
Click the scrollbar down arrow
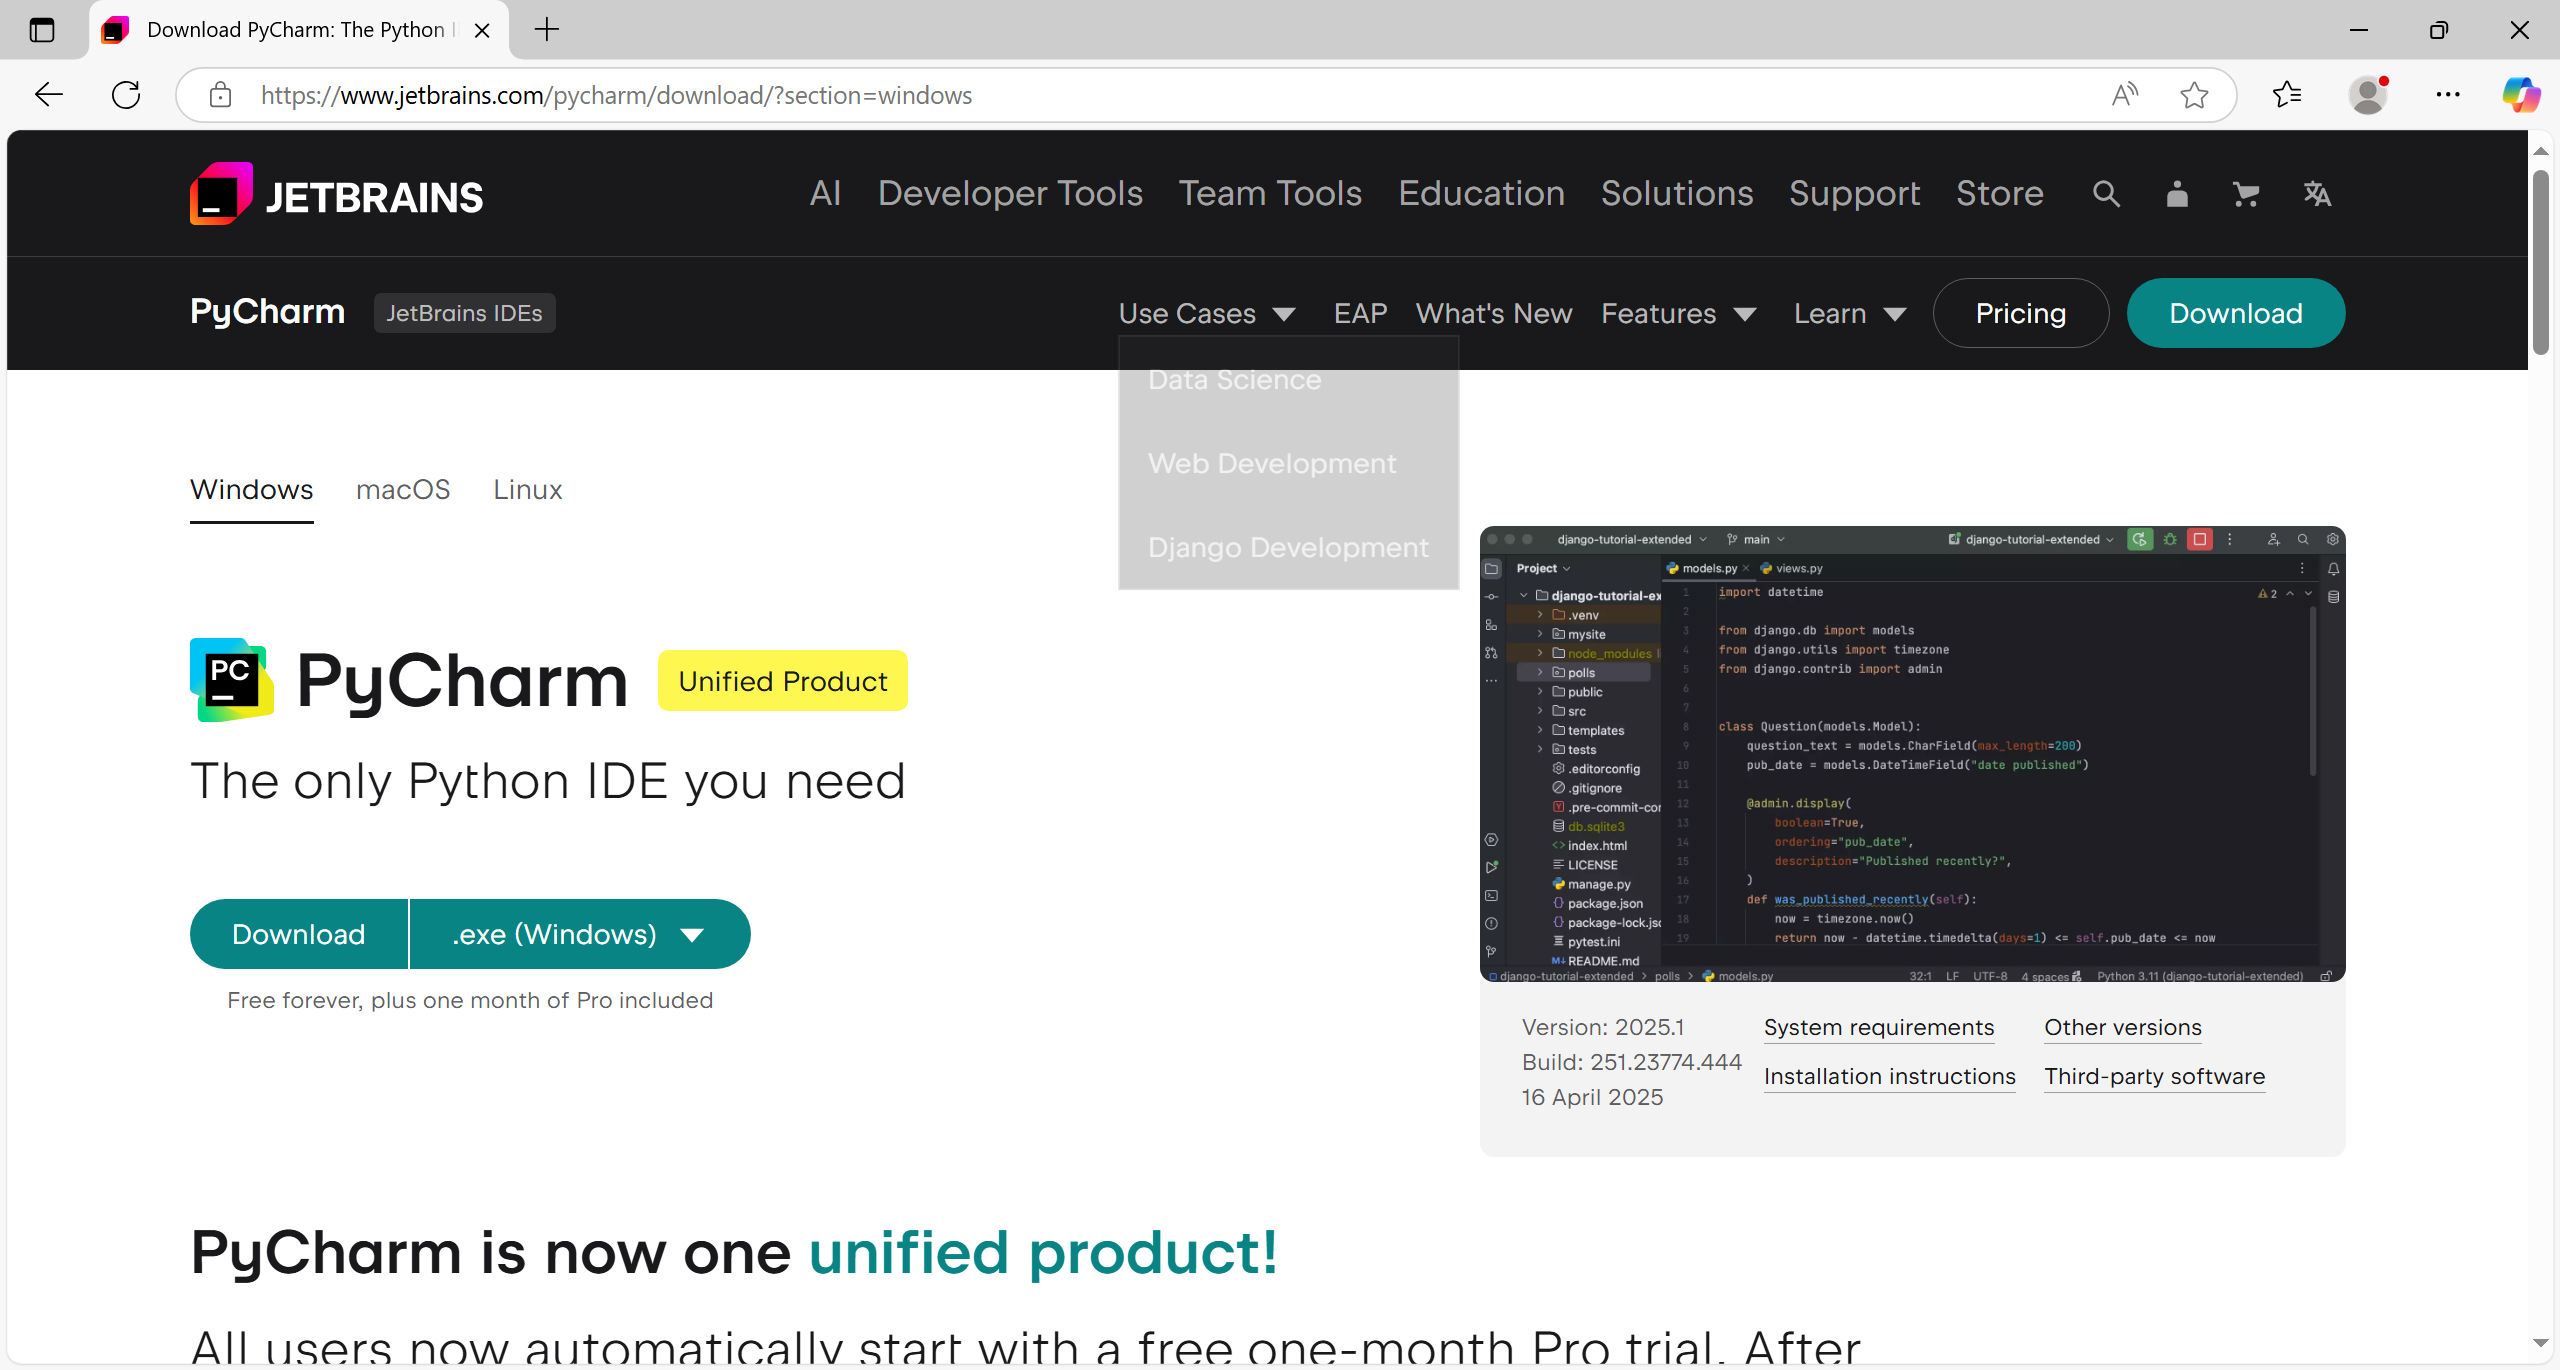(x=2540, y=1342)
